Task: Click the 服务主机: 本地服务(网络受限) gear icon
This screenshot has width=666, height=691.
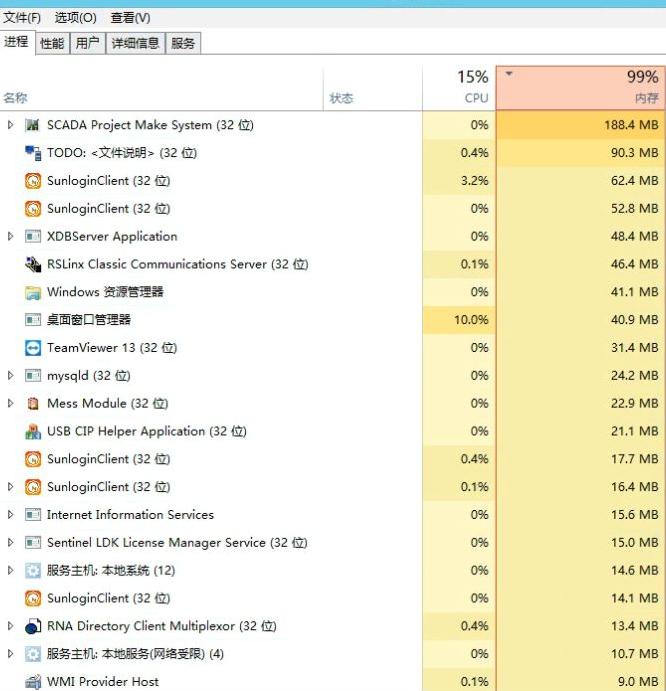Action: click(x=33, y=654)
